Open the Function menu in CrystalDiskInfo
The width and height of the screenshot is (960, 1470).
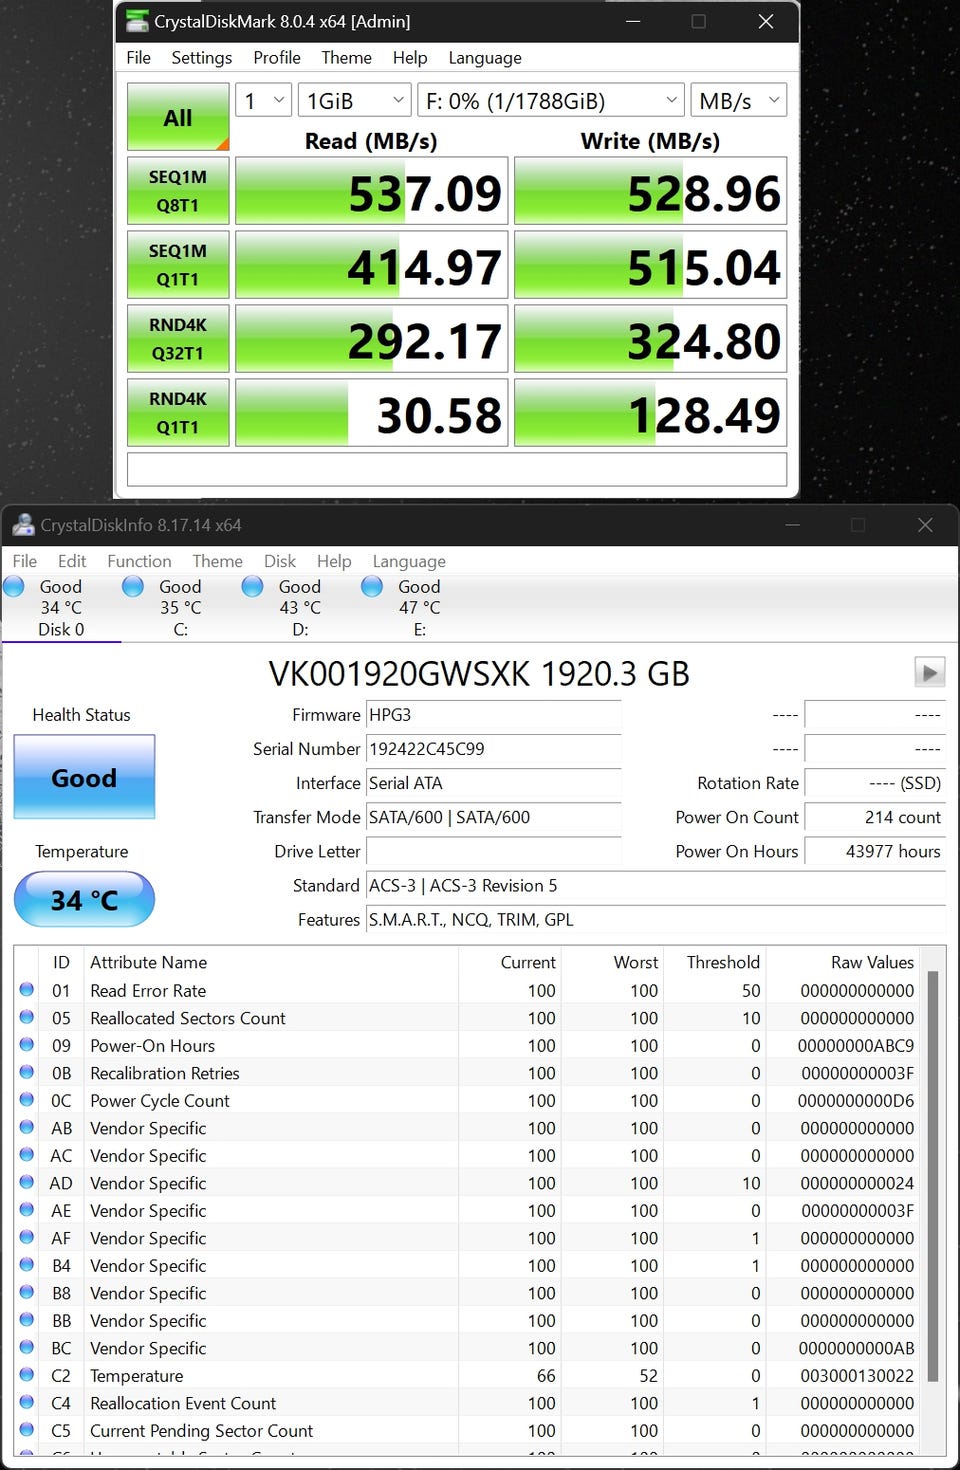(139, 561)
